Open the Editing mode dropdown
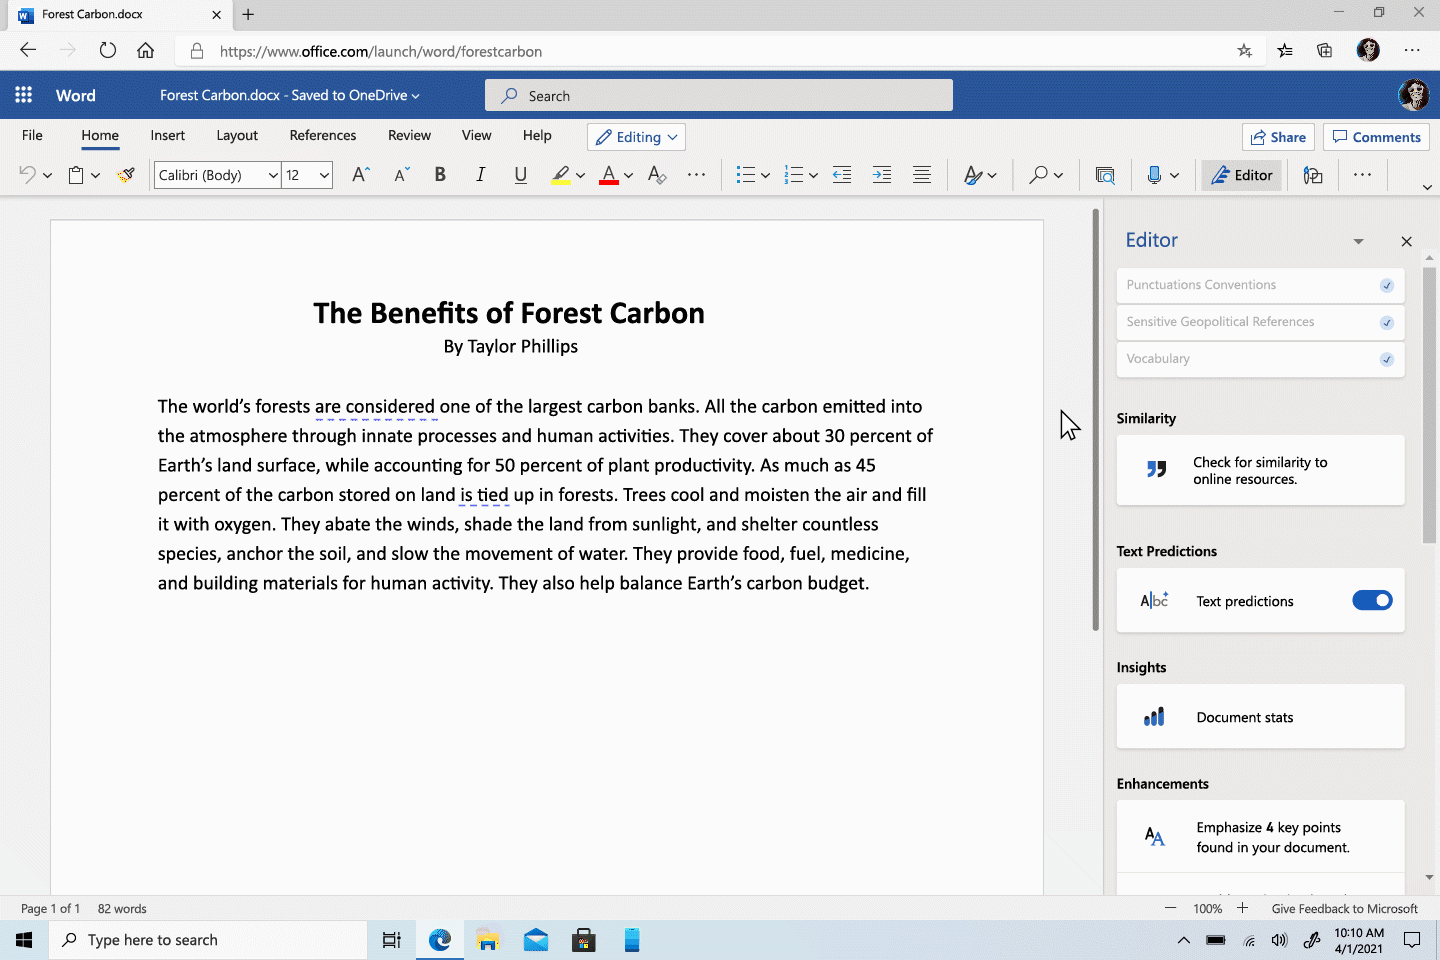Screen dimensions: 1440x960 tap(637, 137)
